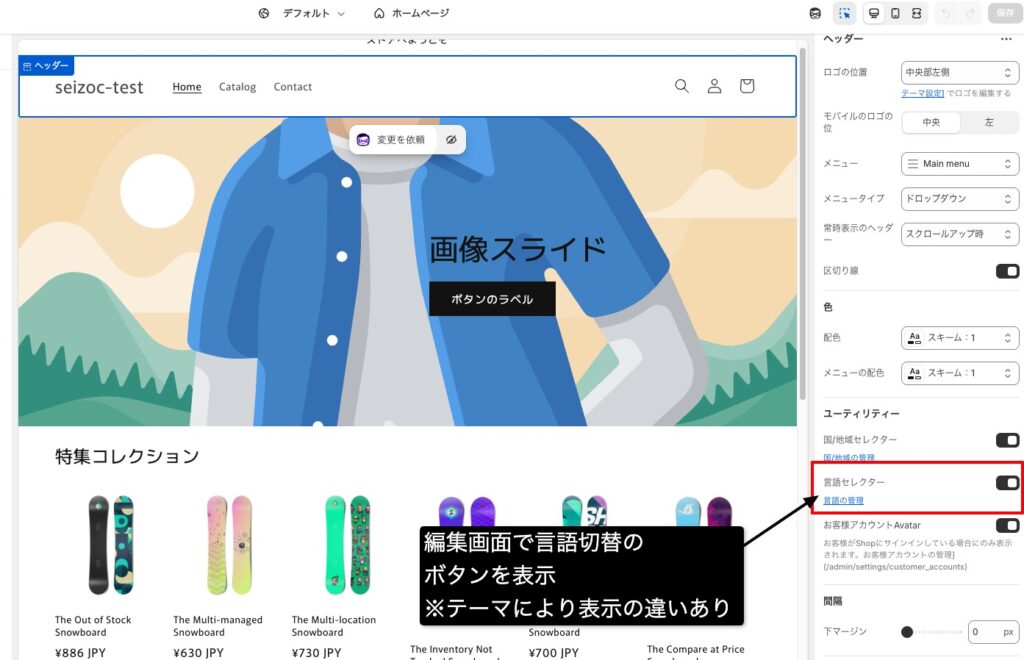
Task: Enable the 言語セレクター toggle
Action: (1008, 482)
